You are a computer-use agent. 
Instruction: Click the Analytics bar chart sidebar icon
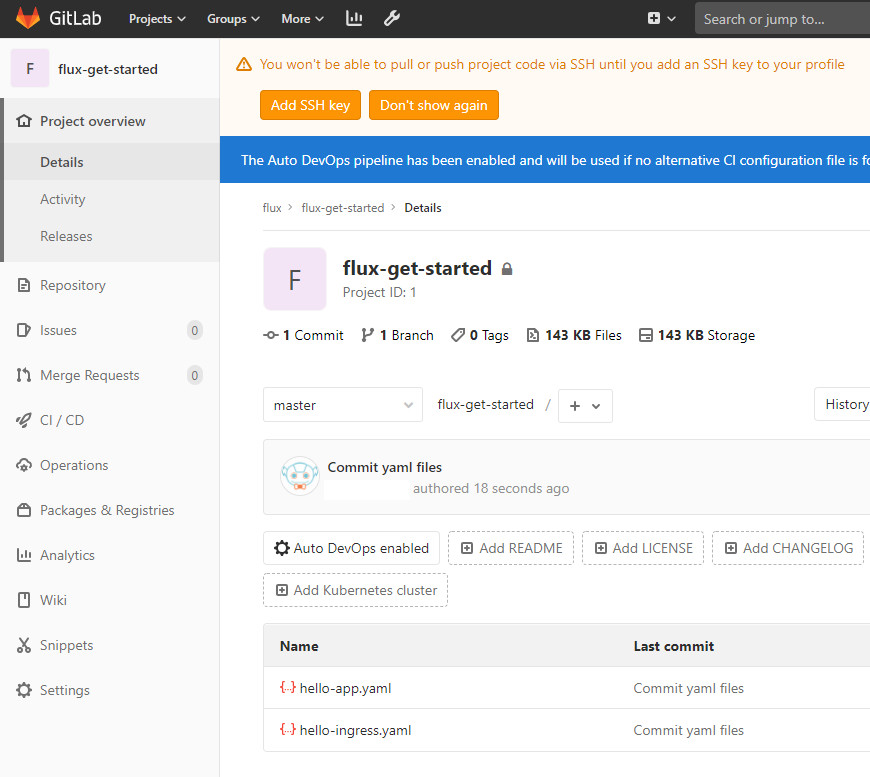point(24,555)
